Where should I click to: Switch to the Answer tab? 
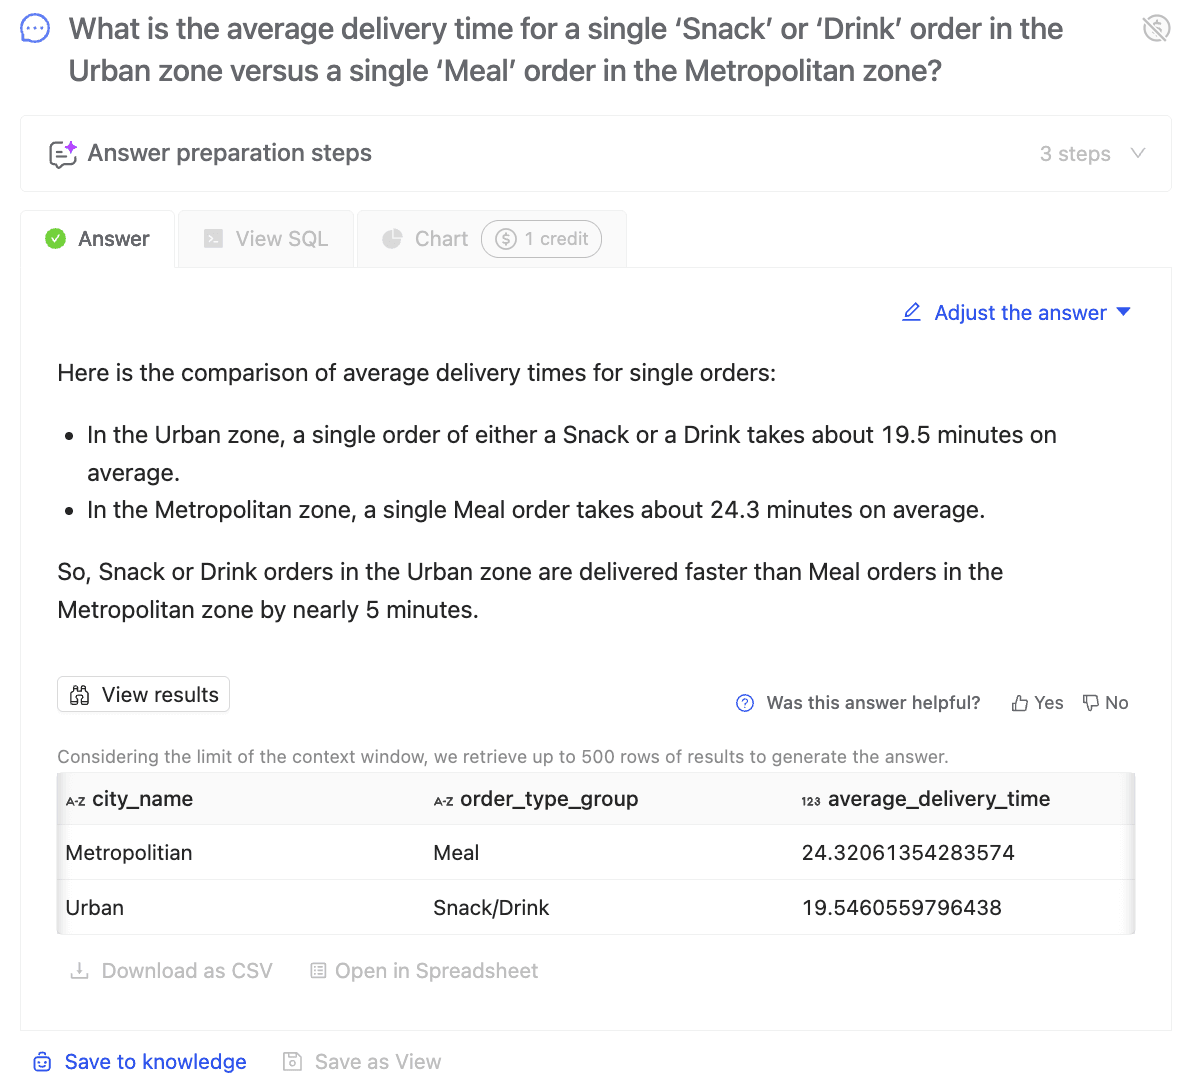(x=98, y=239)
